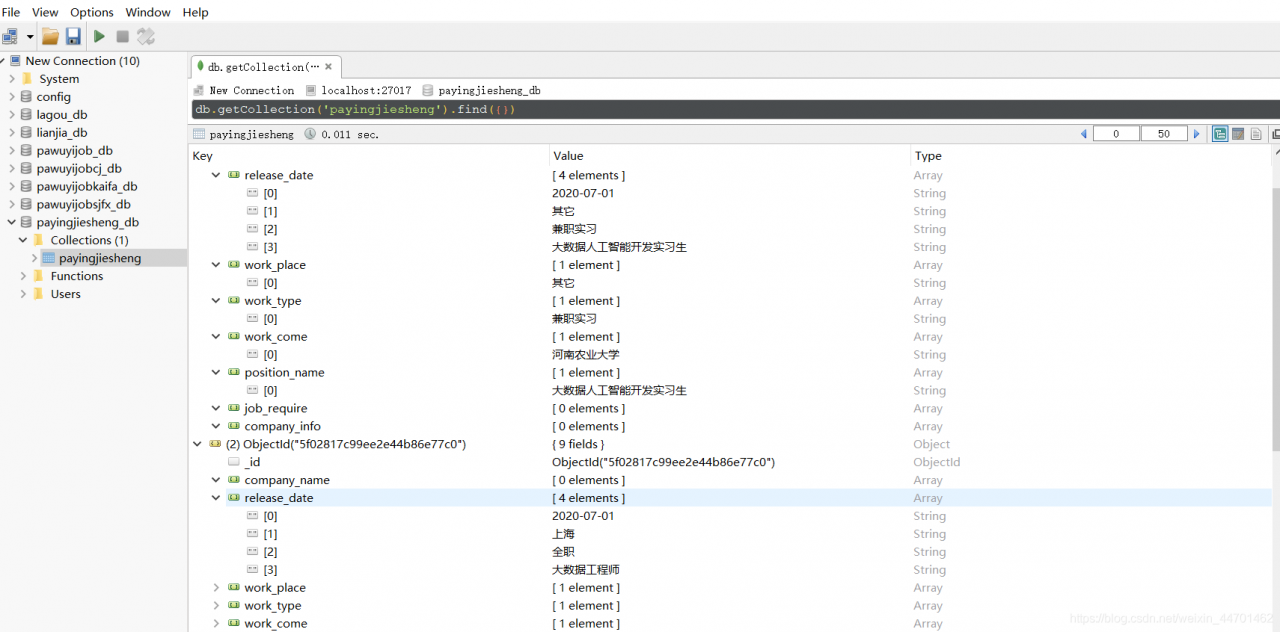Click the array icon beside company_info
Viewport: 1280px width, 632px height.
coord(234,426)
